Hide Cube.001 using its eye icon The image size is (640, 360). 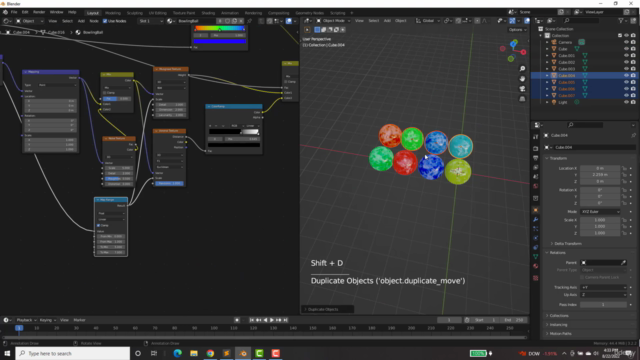[x=626, y=56]
